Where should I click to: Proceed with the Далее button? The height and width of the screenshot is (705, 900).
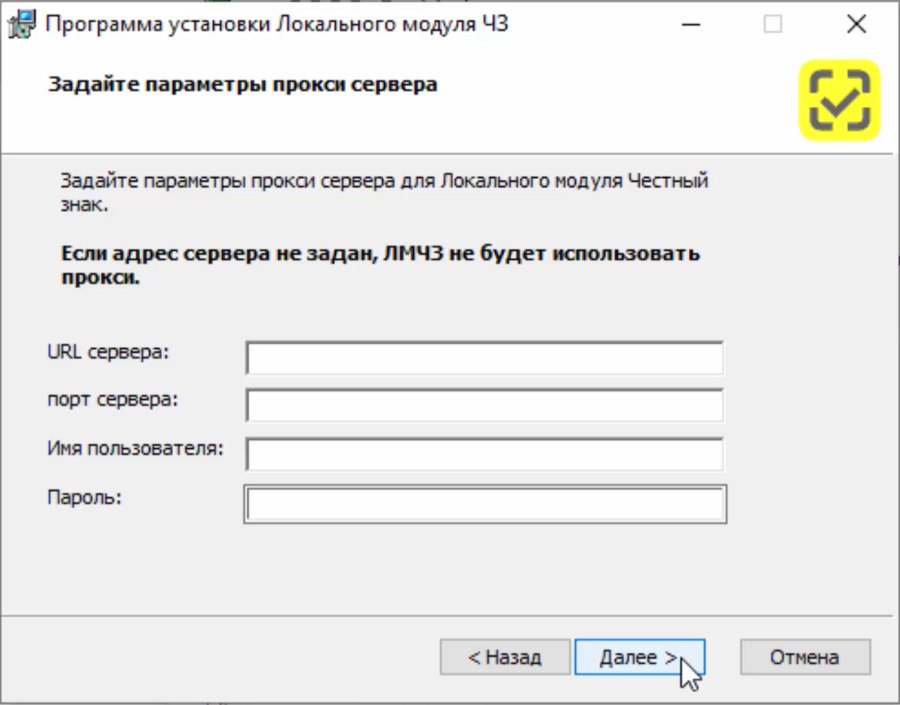coord(639,657)
